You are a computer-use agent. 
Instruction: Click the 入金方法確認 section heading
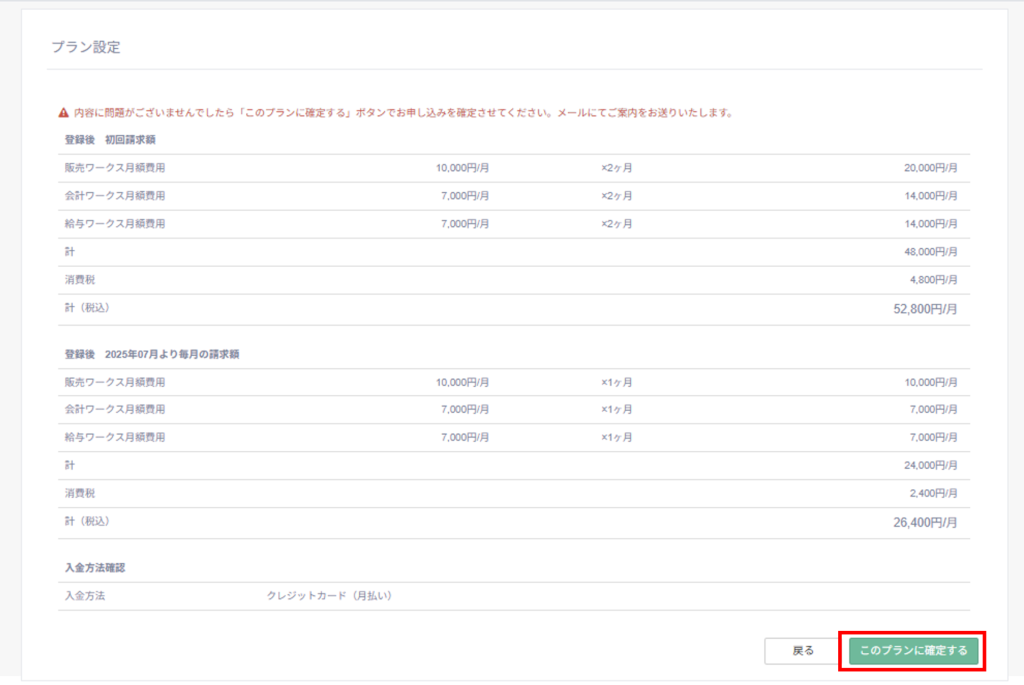(x=95, y=568)
